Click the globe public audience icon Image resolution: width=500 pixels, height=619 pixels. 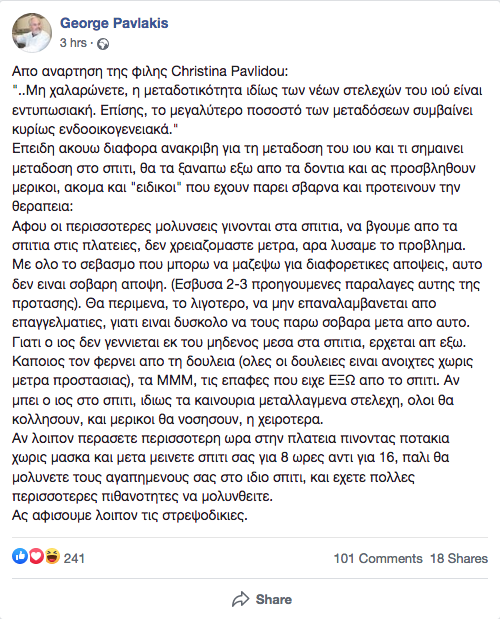[x=103, y=44]
